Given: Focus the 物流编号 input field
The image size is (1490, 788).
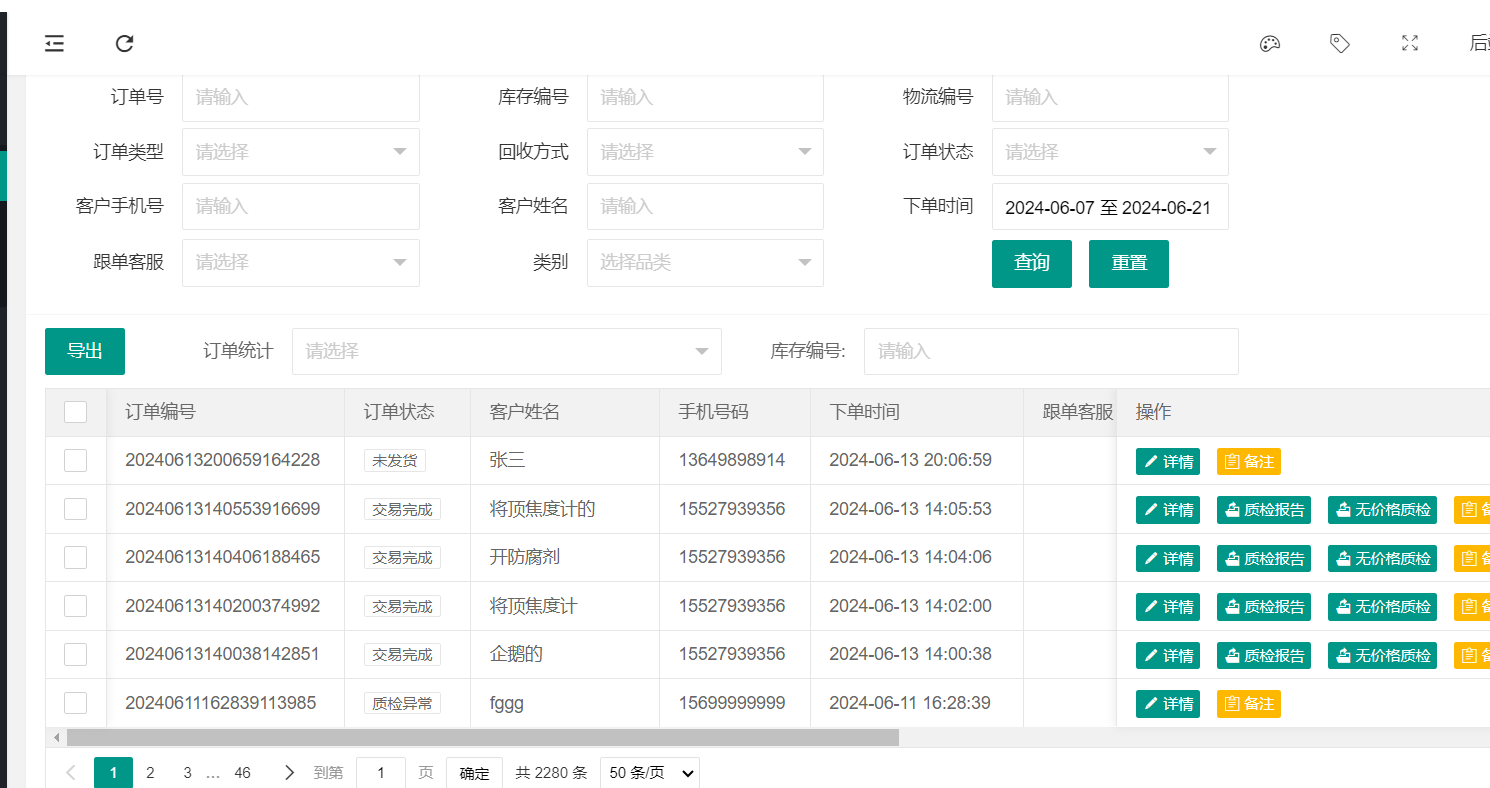Looking at the screenshot, I should pyautogui.click(x=1110, y=98).
